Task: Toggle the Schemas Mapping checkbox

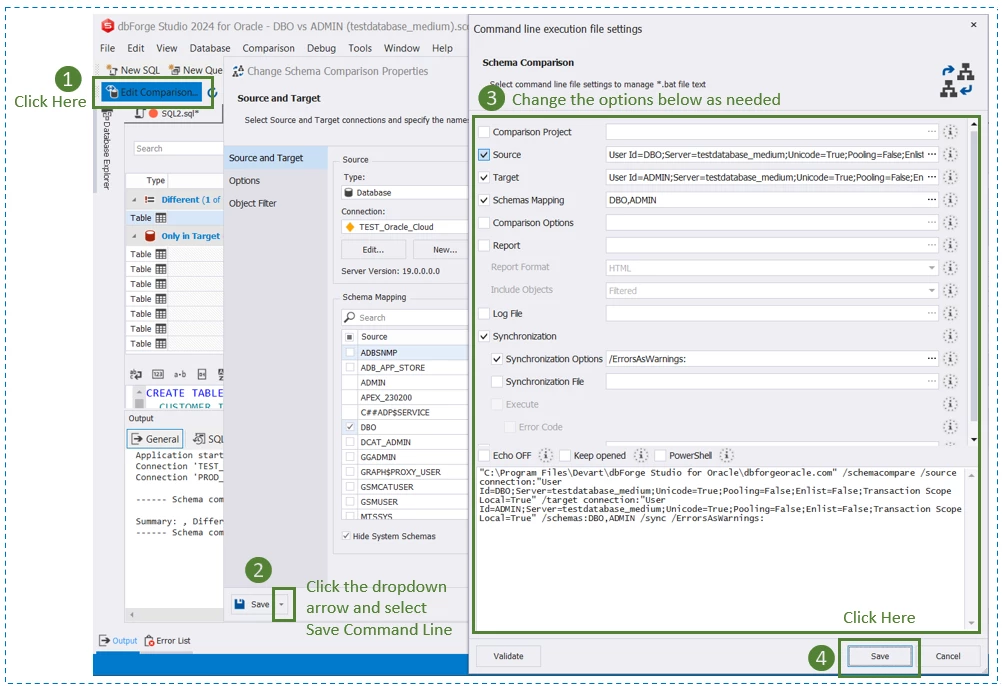Action: pyautogui.click(x=484, y=200)
